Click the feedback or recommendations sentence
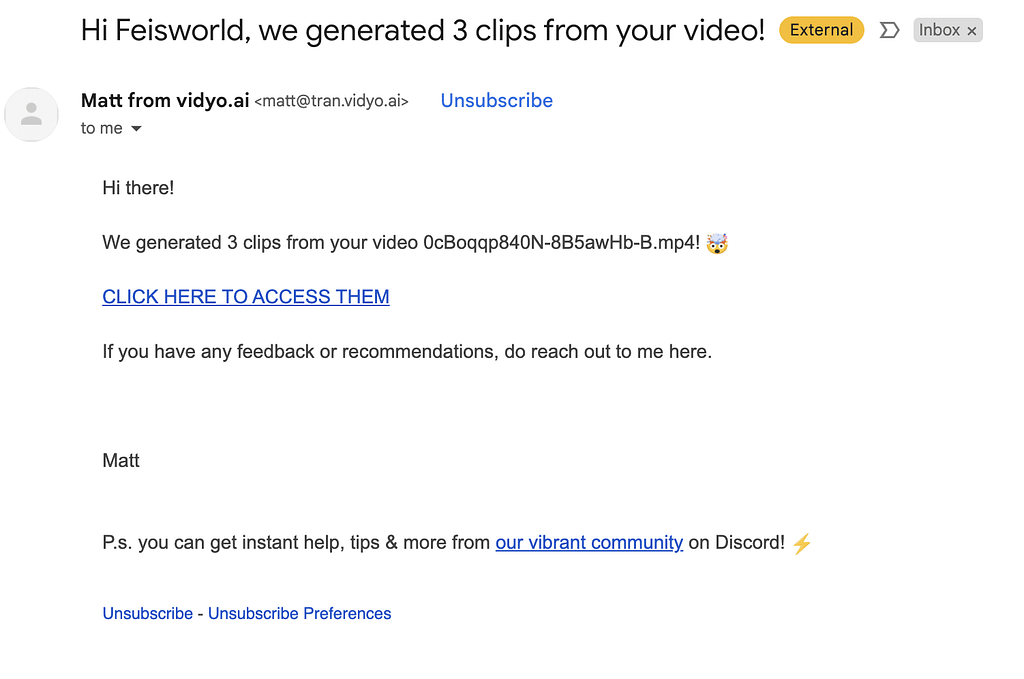Viewport: 1024px width, 679px height. [x=407, y=352]
